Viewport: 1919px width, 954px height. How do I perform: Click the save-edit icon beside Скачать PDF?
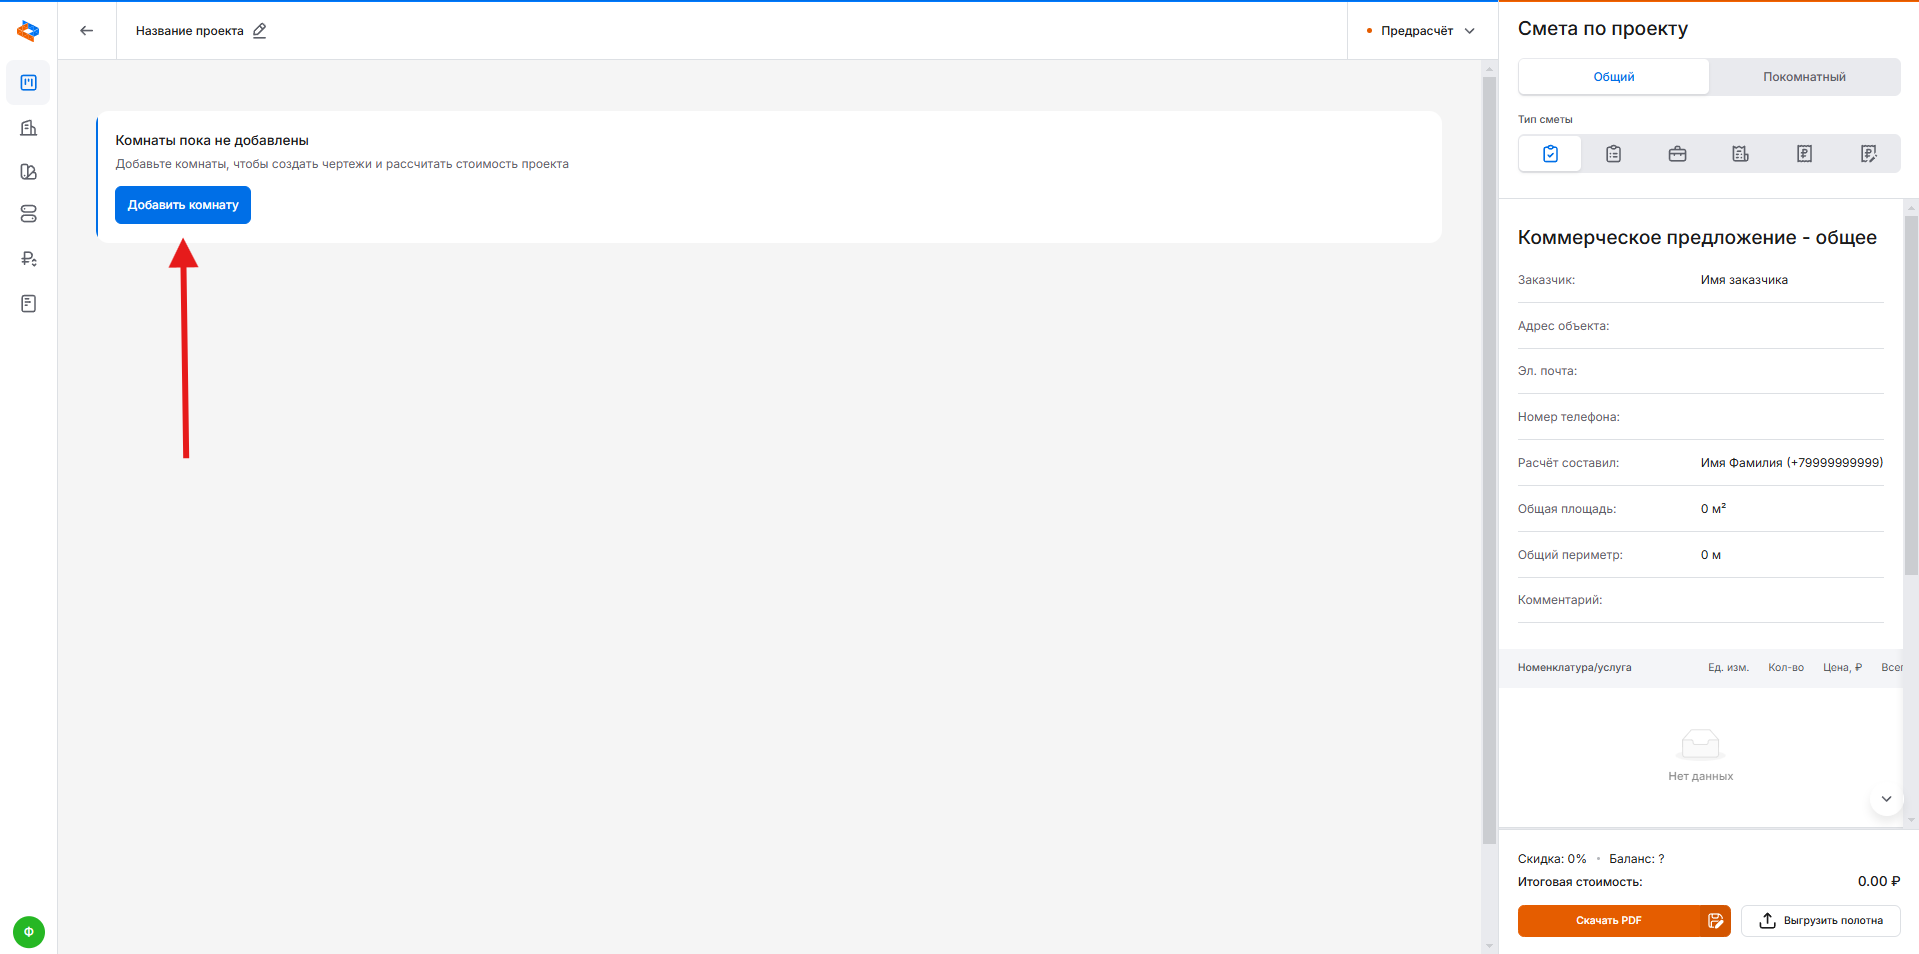pyautogui.click(x=1716, y=921)
